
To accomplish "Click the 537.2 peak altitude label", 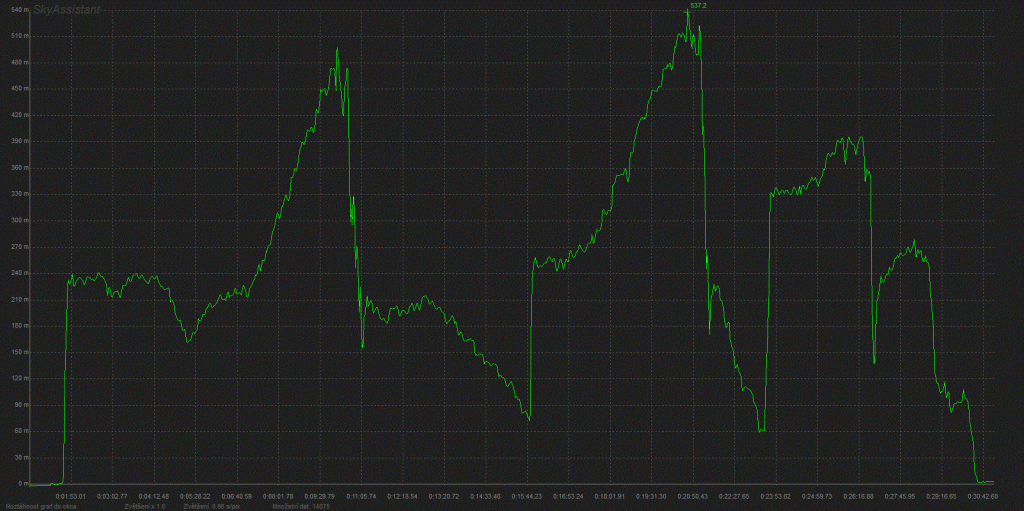I will click(x=698, y=6).
